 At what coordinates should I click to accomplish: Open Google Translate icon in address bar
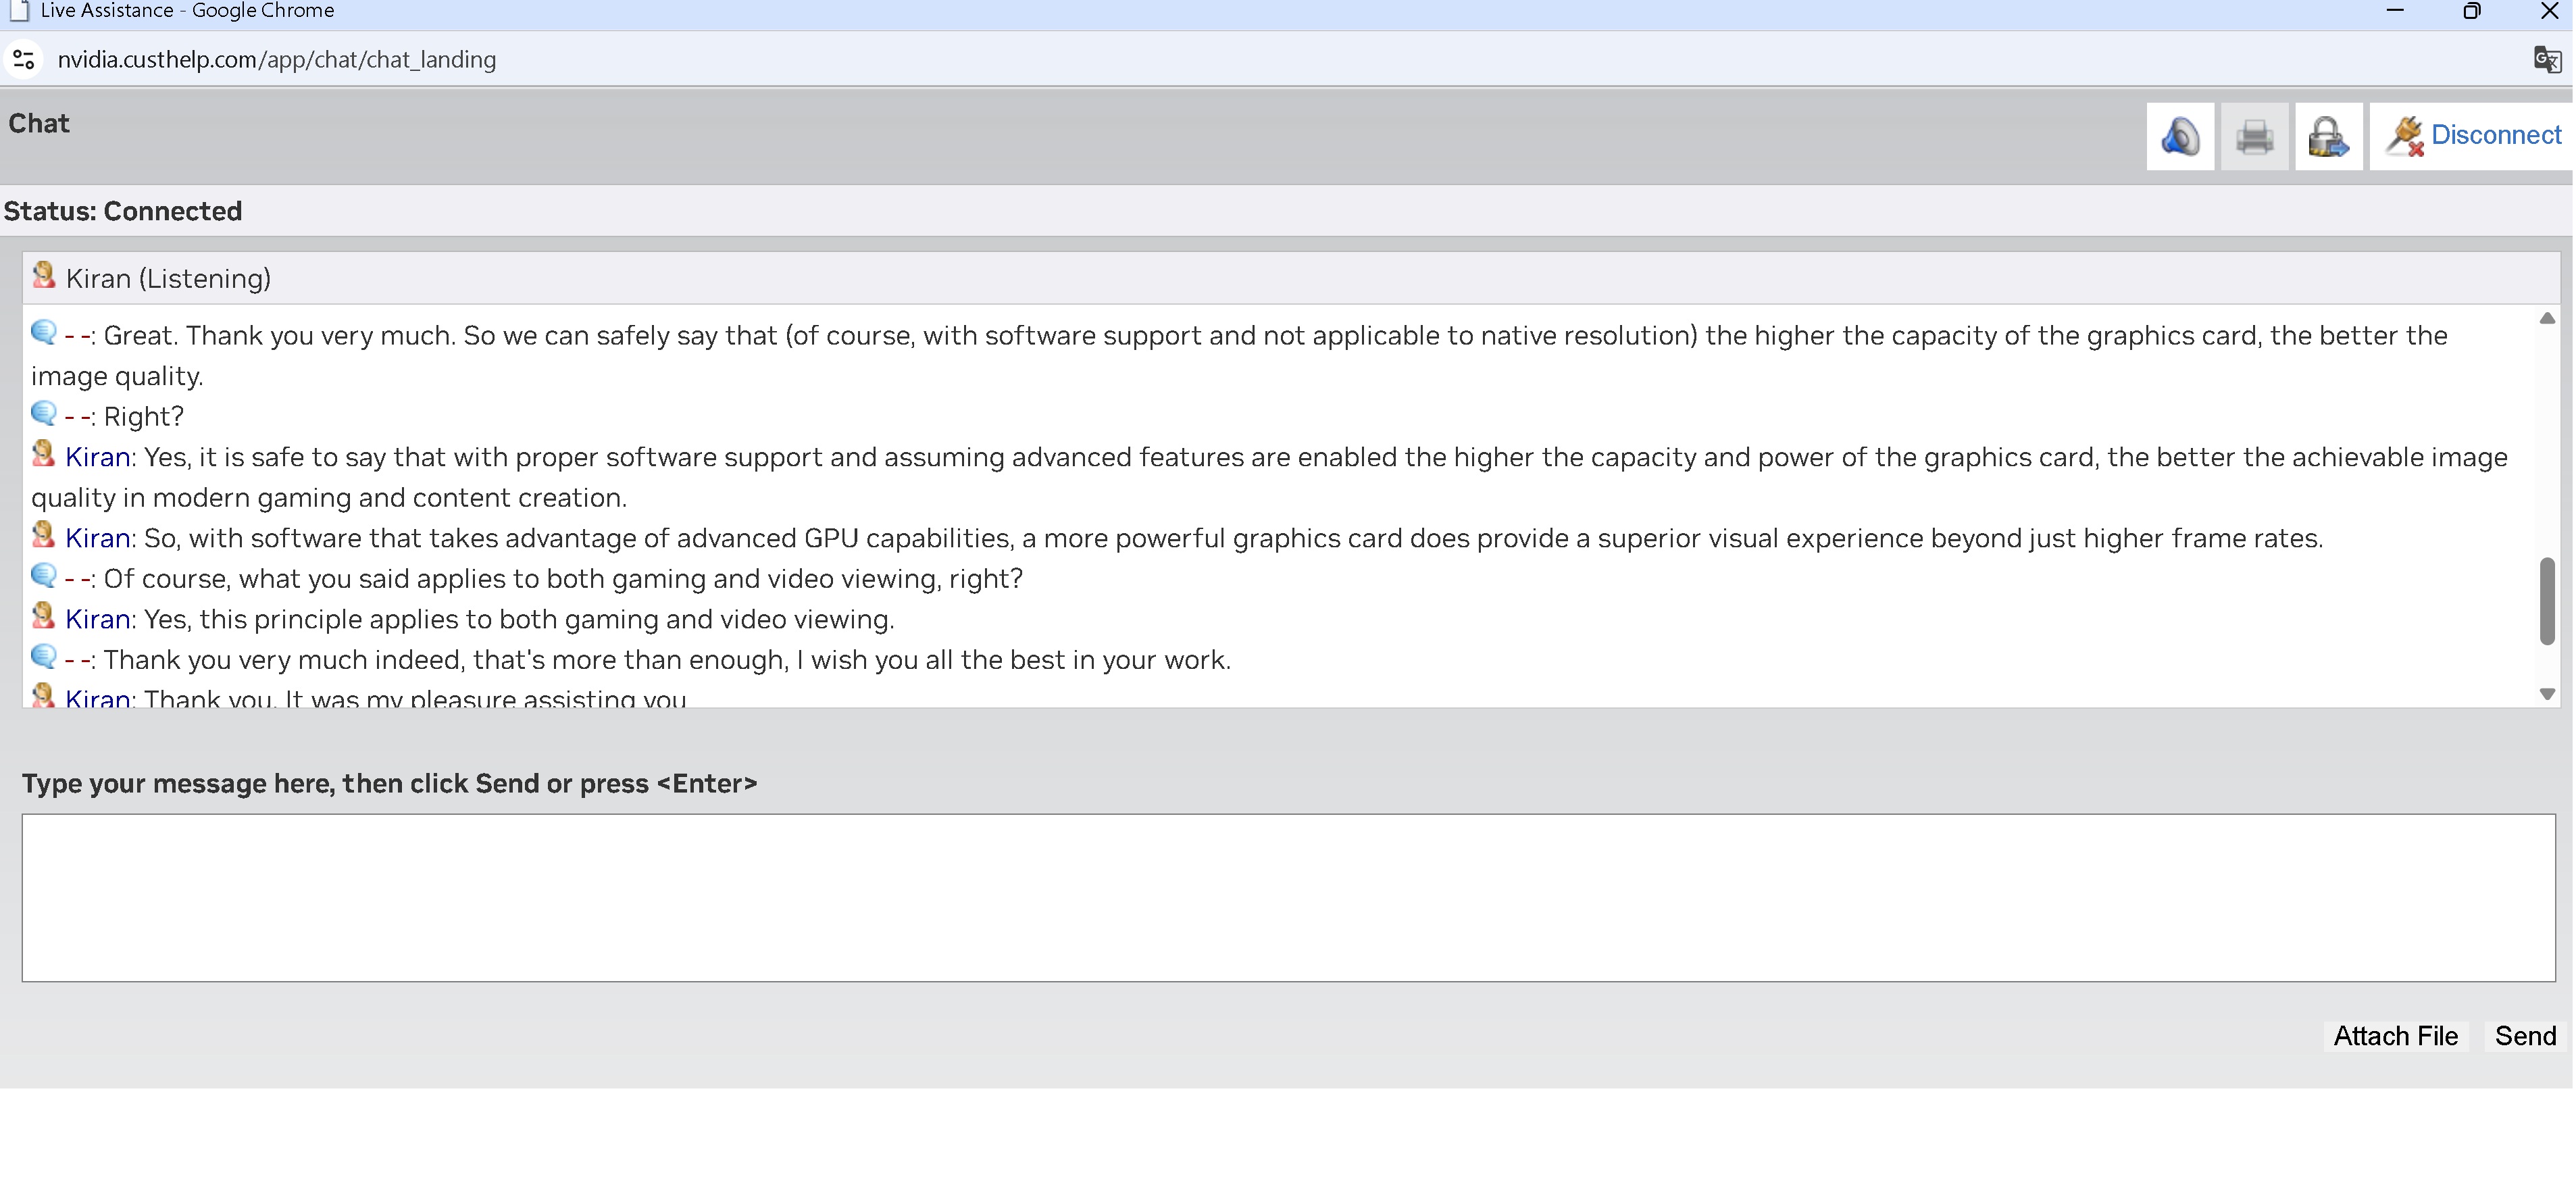click(2546, 60)
